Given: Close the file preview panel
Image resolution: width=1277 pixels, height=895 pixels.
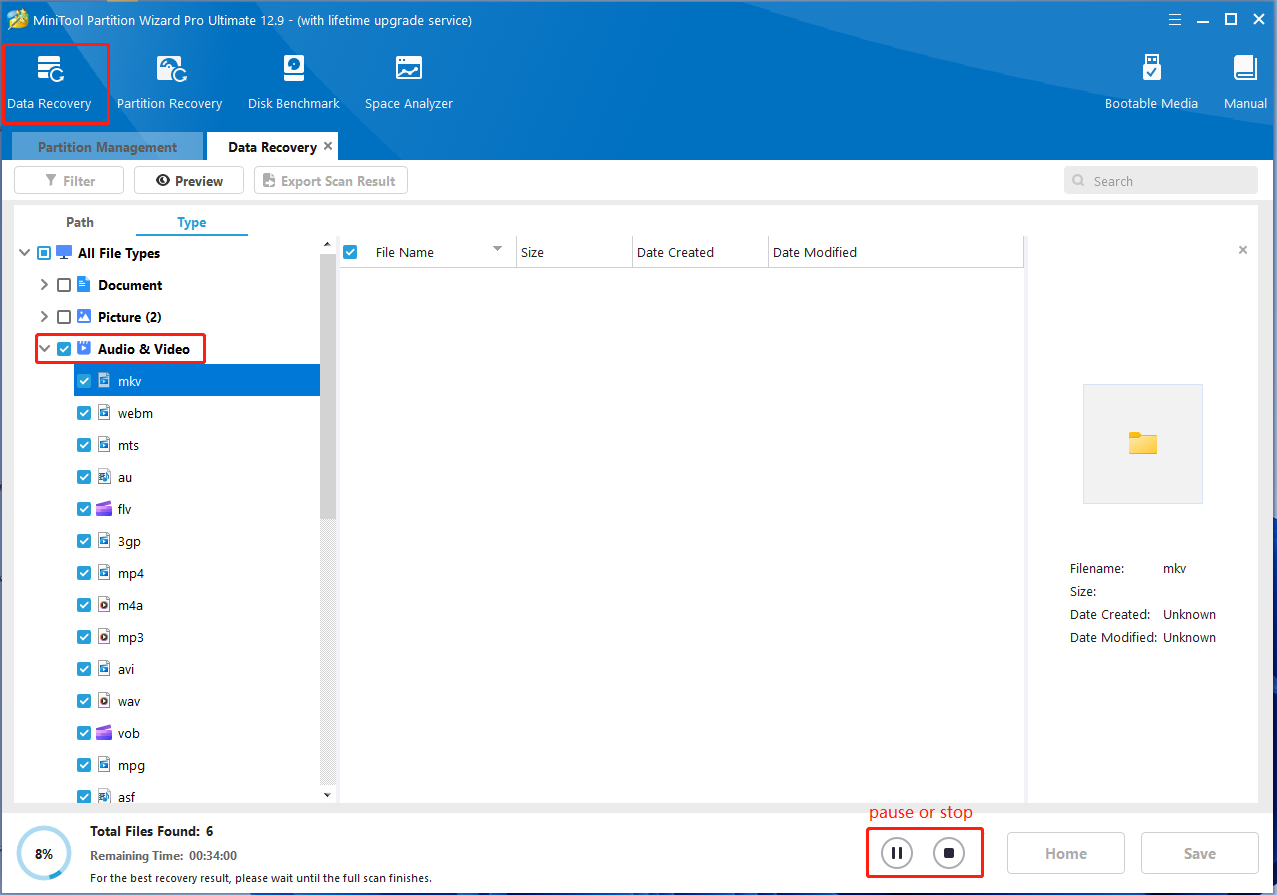Looking at the screenshot, I should 1243,250.
